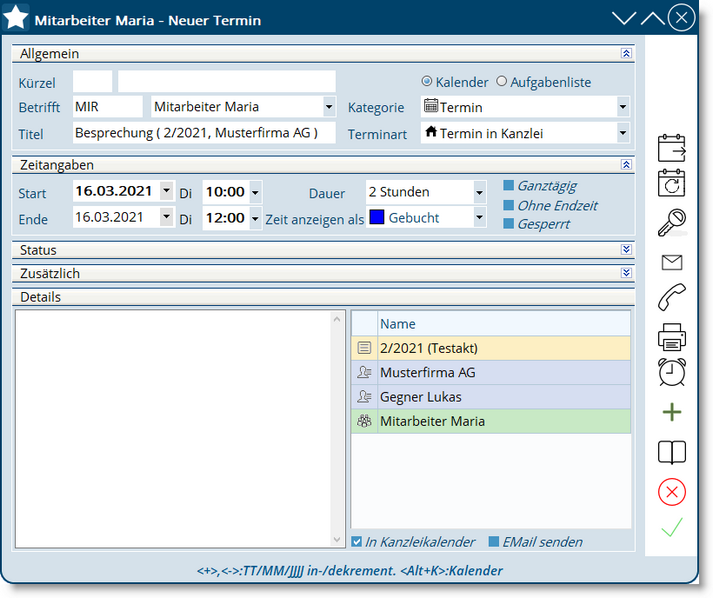Viewport: 713px width, 598px height.
Task: Click the Details scrollbar down arrow
Action: (x=337, y=539)
